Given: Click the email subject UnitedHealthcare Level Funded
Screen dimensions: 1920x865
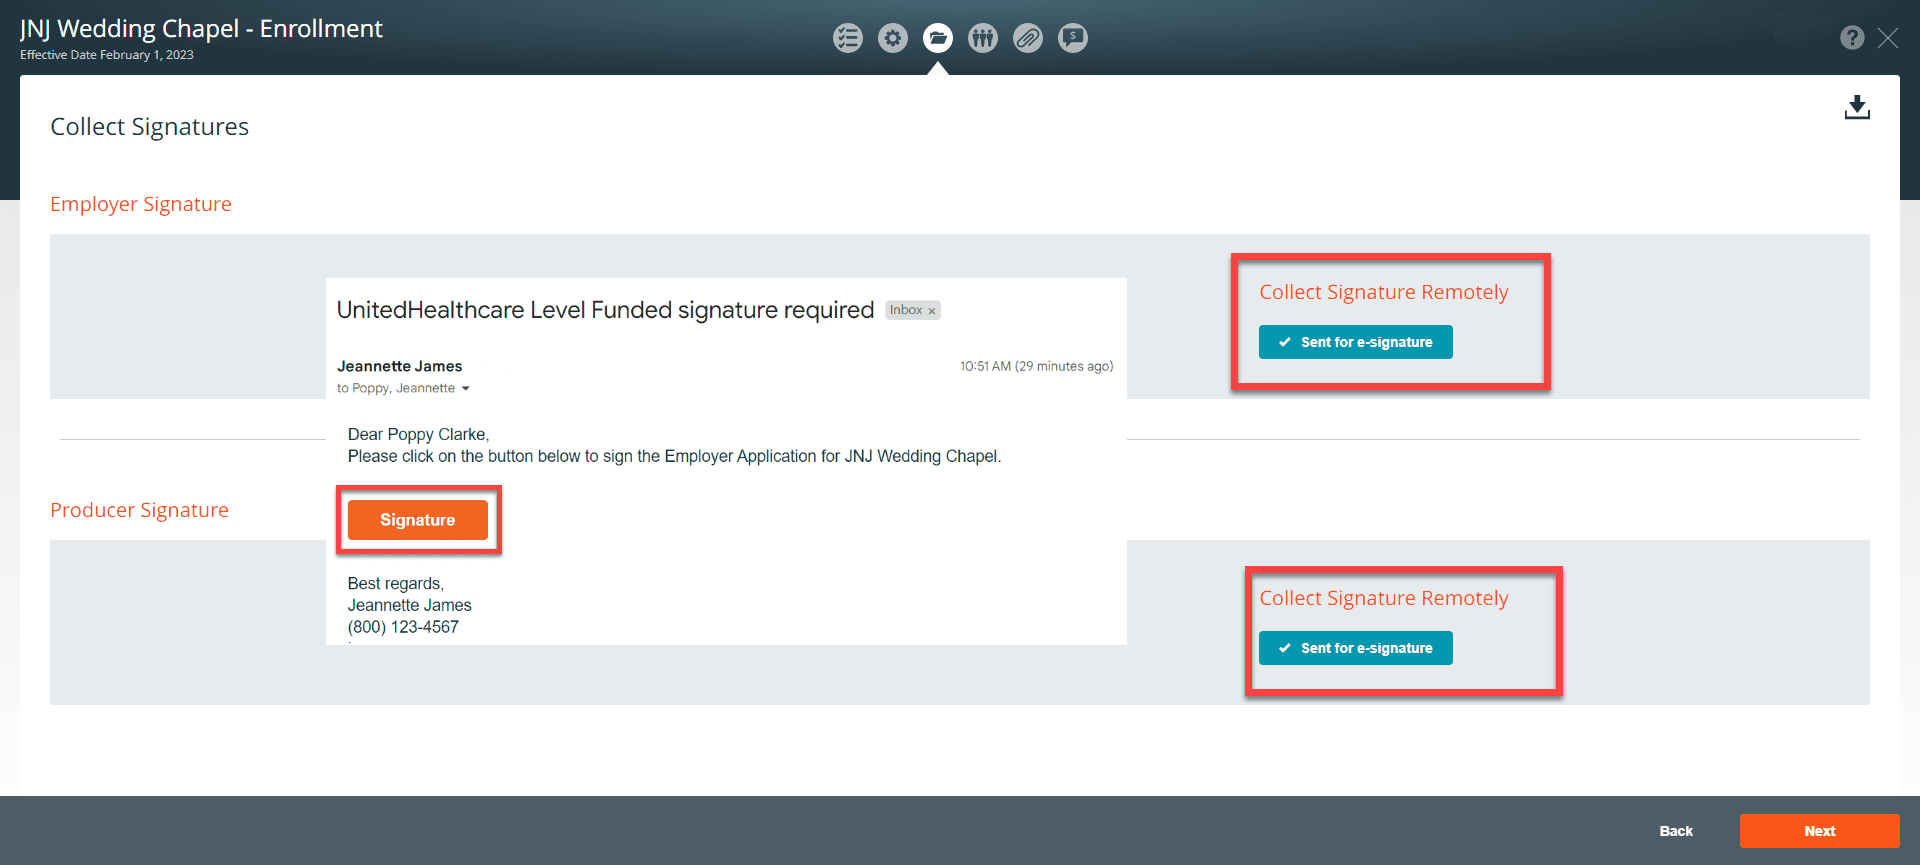Looking at the screenshot, I should point(605,310).
